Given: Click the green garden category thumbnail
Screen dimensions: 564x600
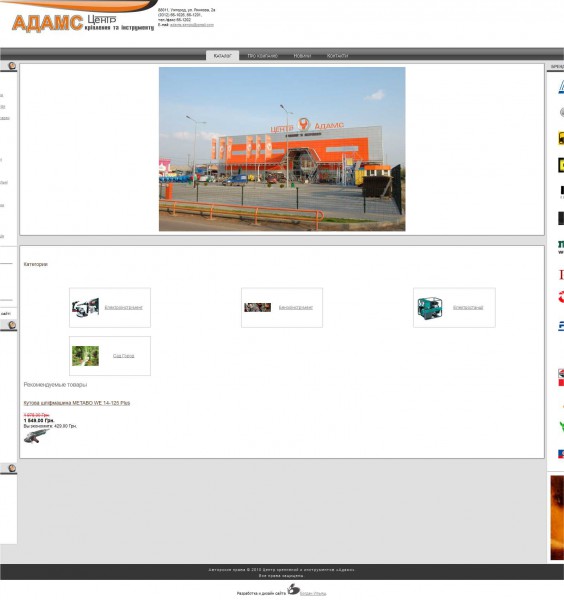Looking at the screenshot, I should (x=85, y=356).
